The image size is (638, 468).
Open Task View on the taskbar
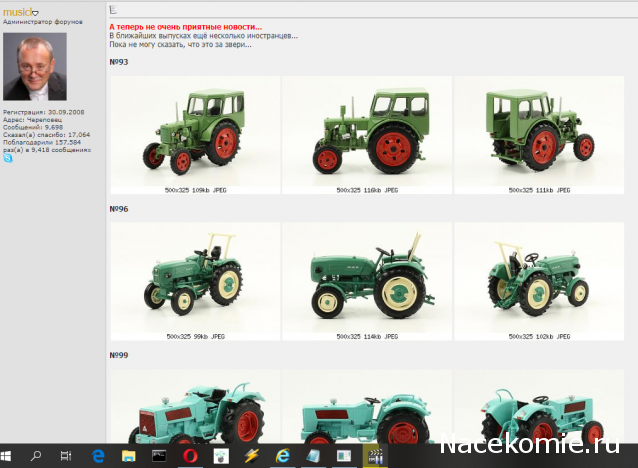[x=66, y=456]
